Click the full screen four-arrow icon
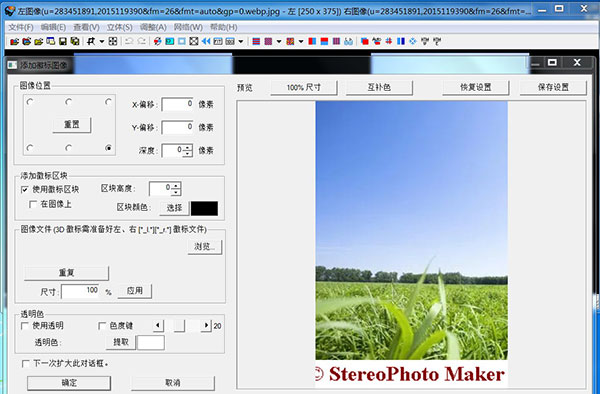600x394 pixels. click(x=112, y=41)
